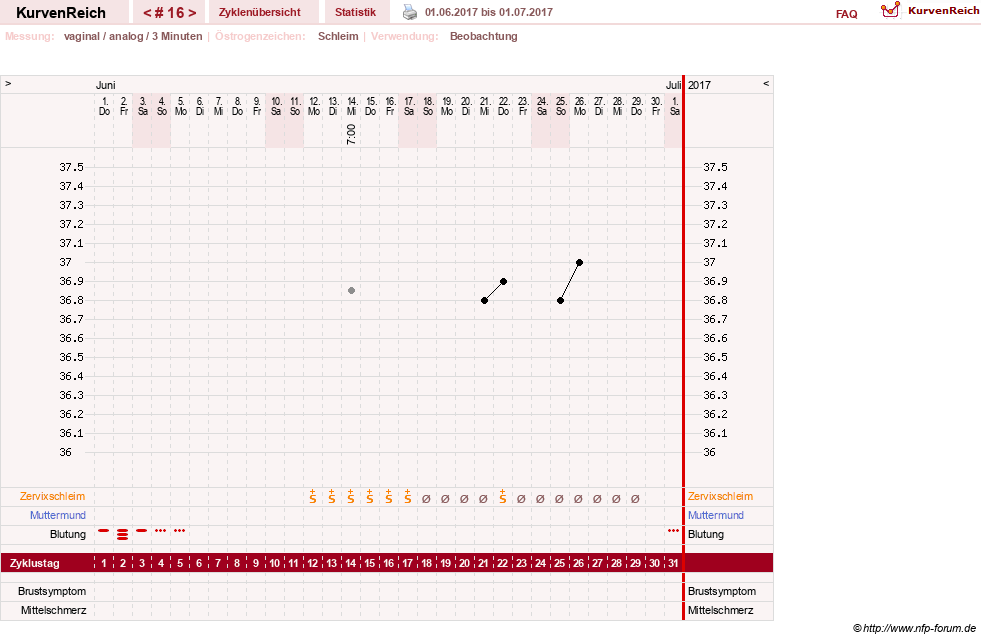Image resolution: width=981 pixels, height=640 pixels.
Task: Click the '1. Sa' July date header
Action: (674, 106)
